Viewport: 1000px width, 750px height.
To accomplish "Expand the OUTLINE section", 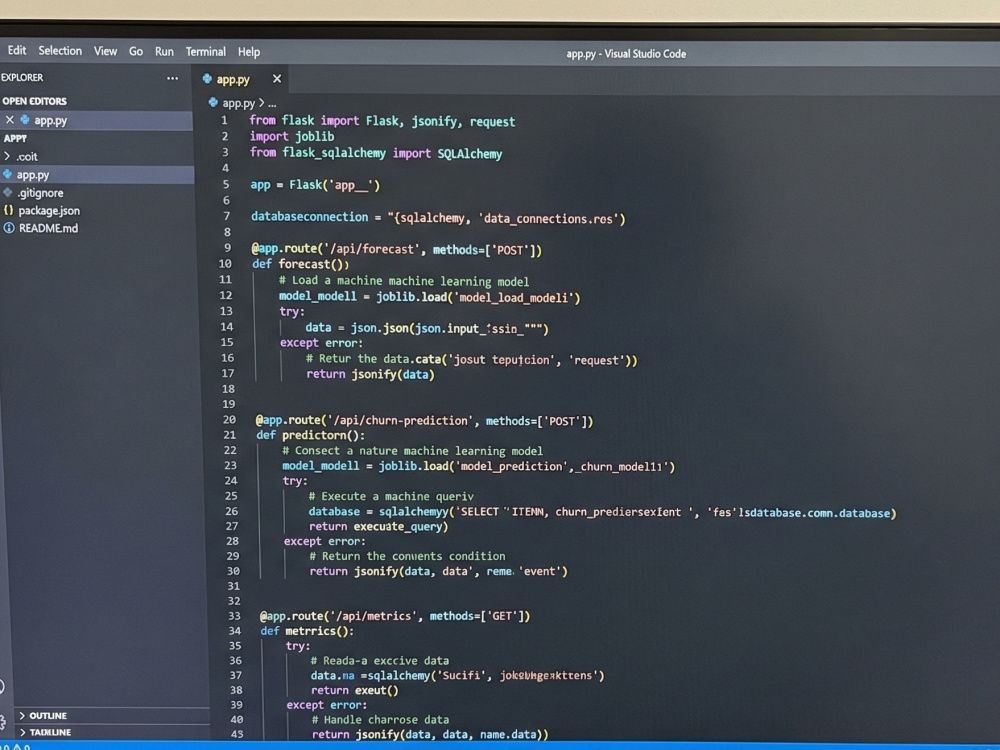I will [x=48, y=716].
